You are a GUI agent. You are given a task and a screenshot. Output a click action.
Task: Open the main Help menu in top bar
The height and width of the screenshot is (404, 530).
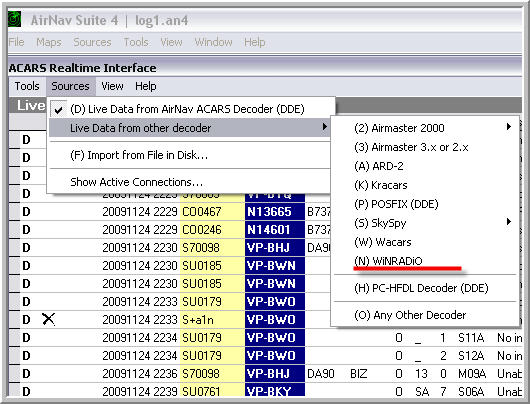tap(255, 42)
